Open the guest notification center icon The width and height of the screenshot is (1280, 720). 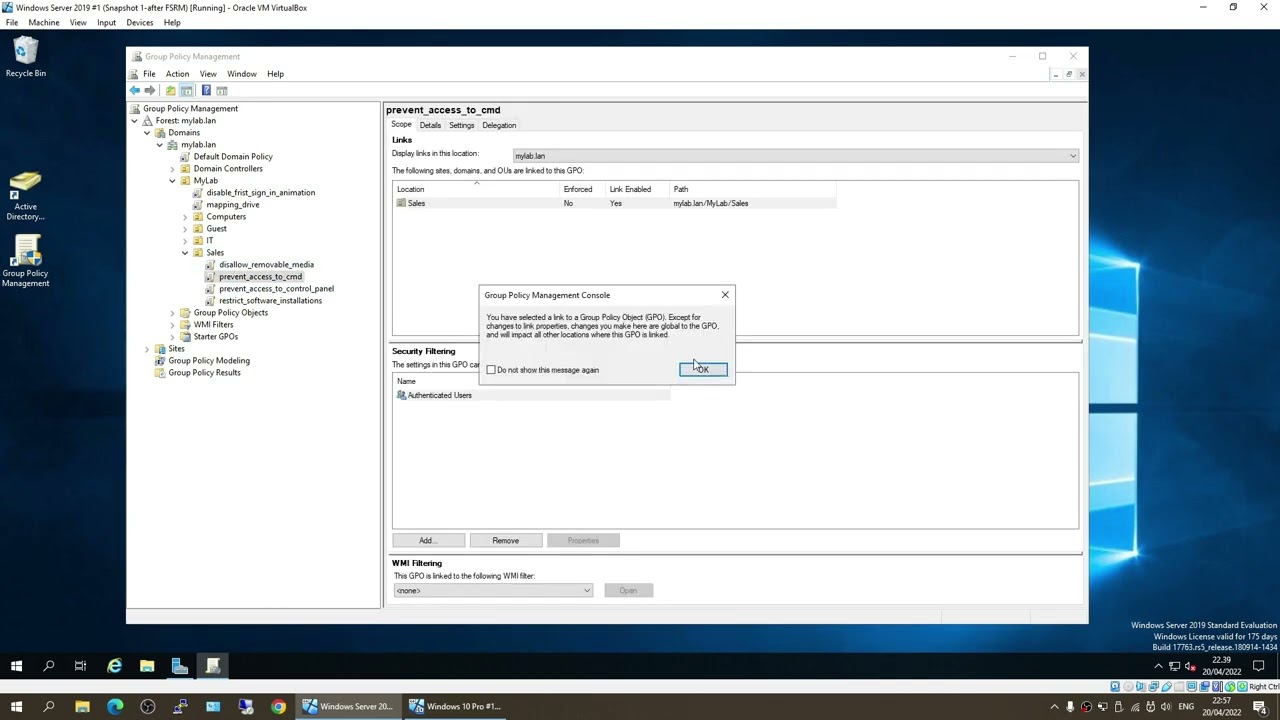click(x=1259, y=666)
